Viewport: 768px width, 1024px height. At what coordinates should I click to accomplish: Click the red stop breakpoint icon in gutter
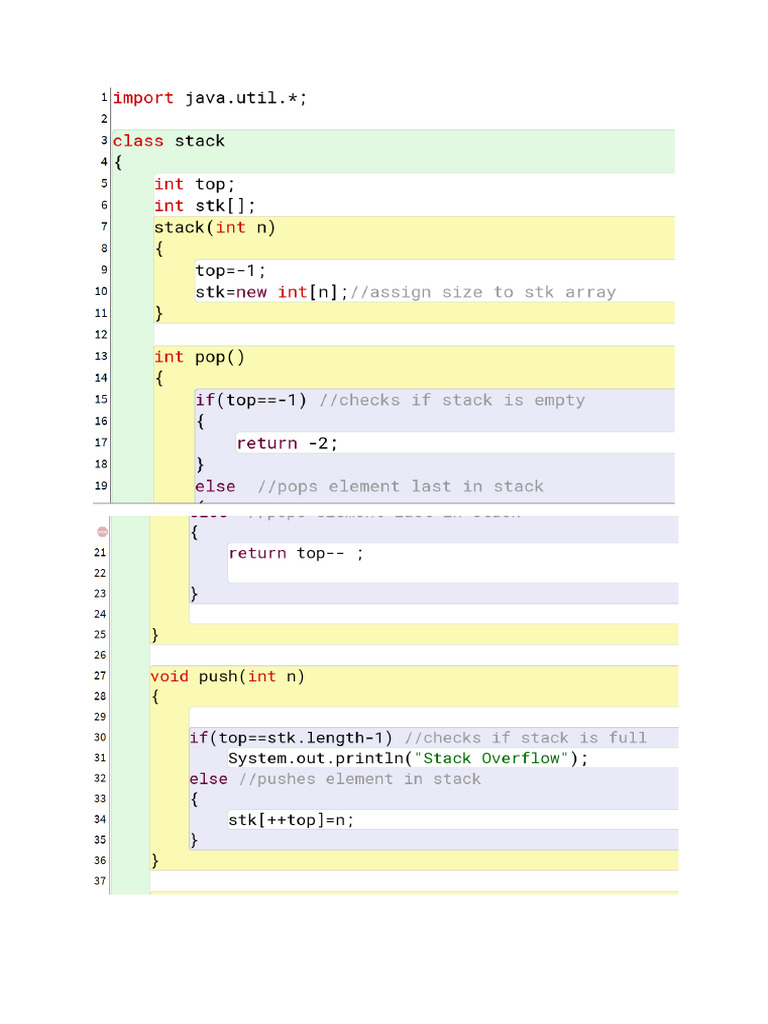click(x=102, y=532)
